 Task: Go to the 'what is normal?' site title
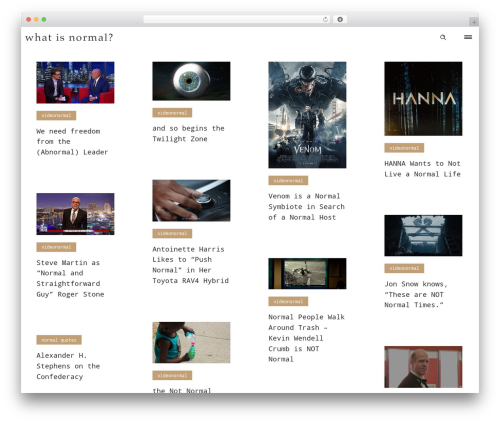[x=69, y=37]
